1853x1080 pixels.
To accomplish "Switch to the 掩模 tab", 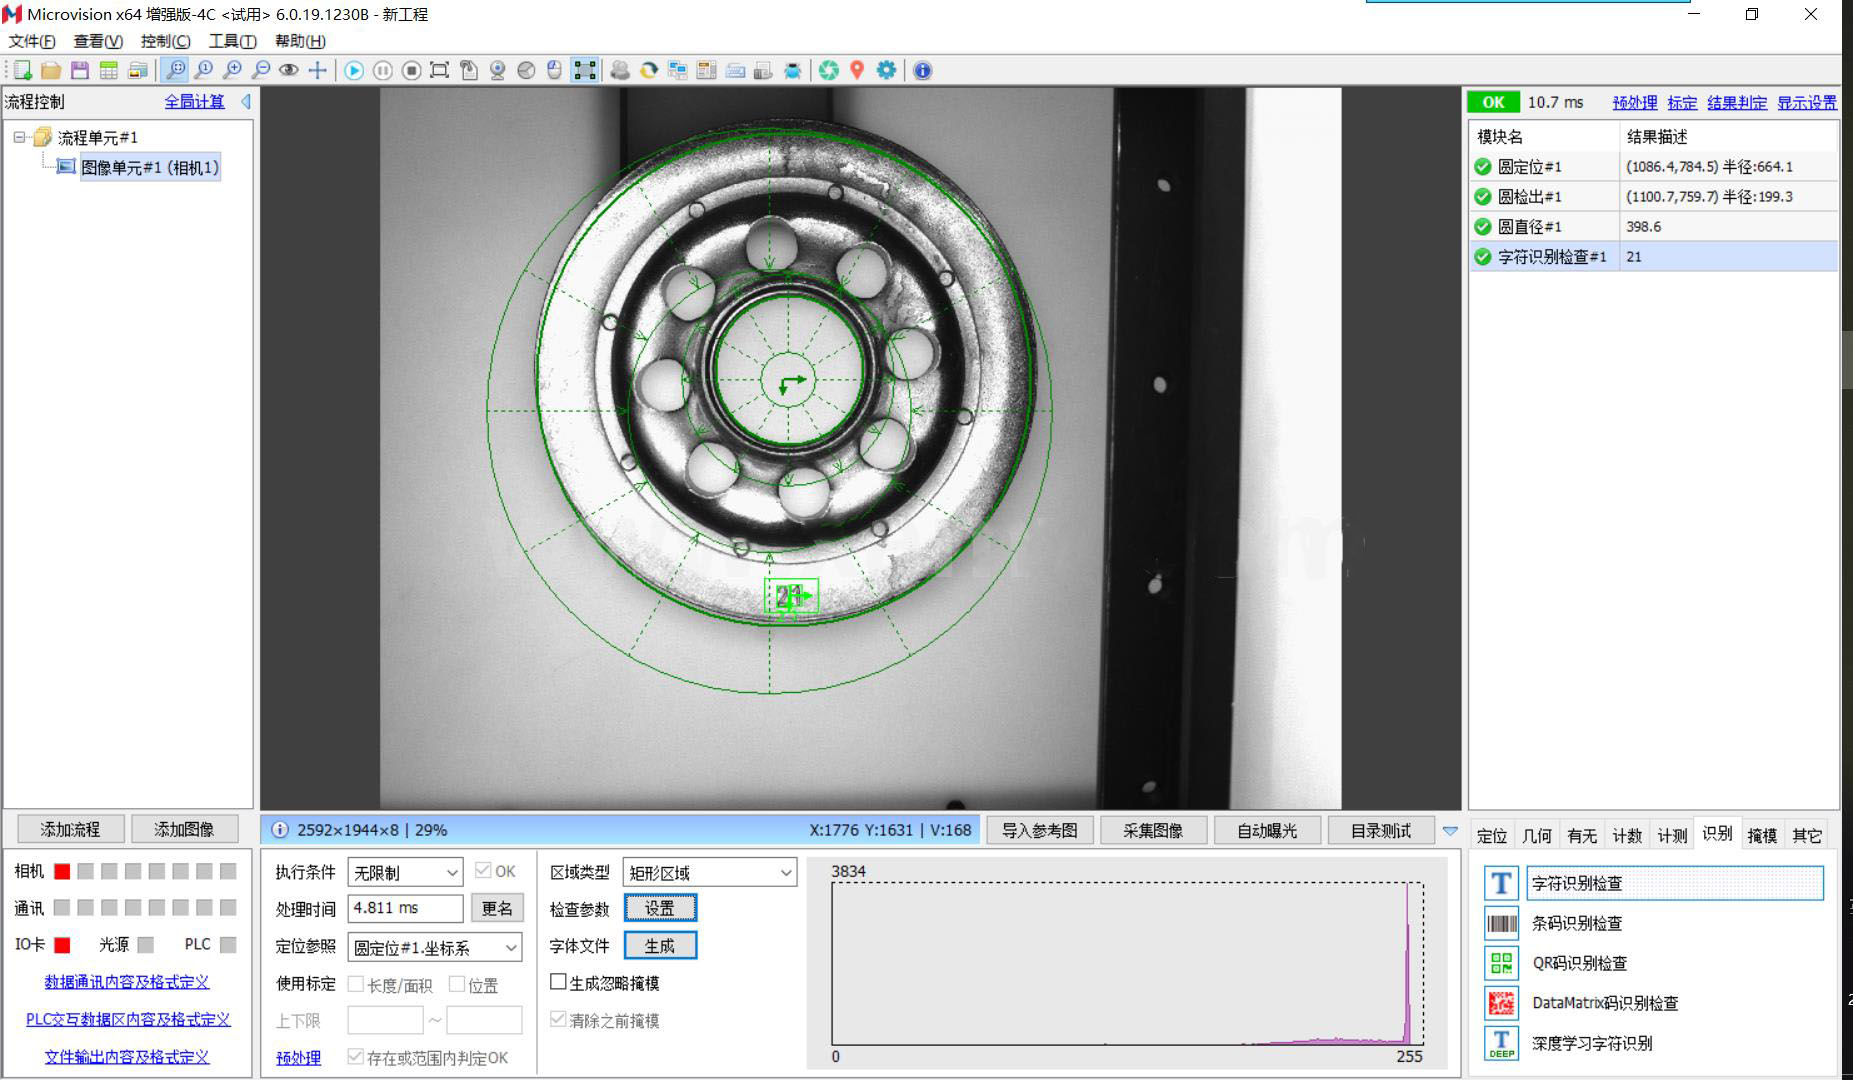I will [x=1762, y=835].
